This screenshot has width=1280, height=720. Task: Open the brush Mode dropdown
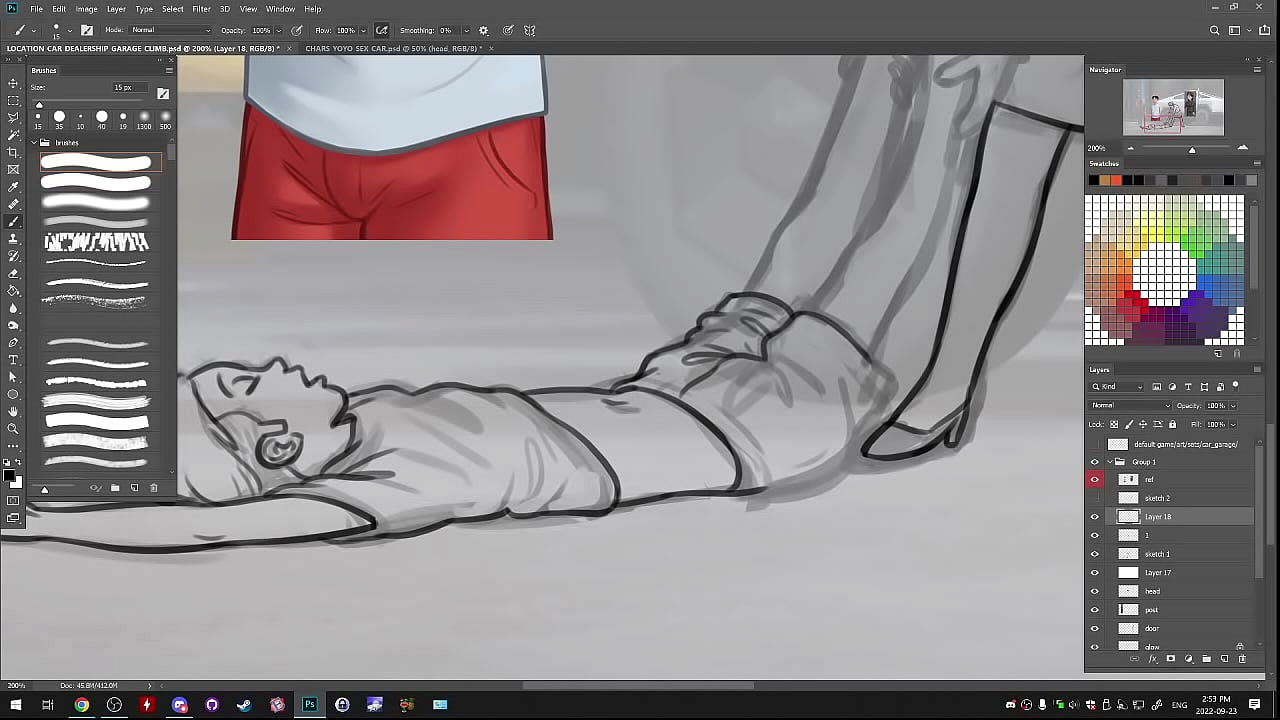coord(170,31)
